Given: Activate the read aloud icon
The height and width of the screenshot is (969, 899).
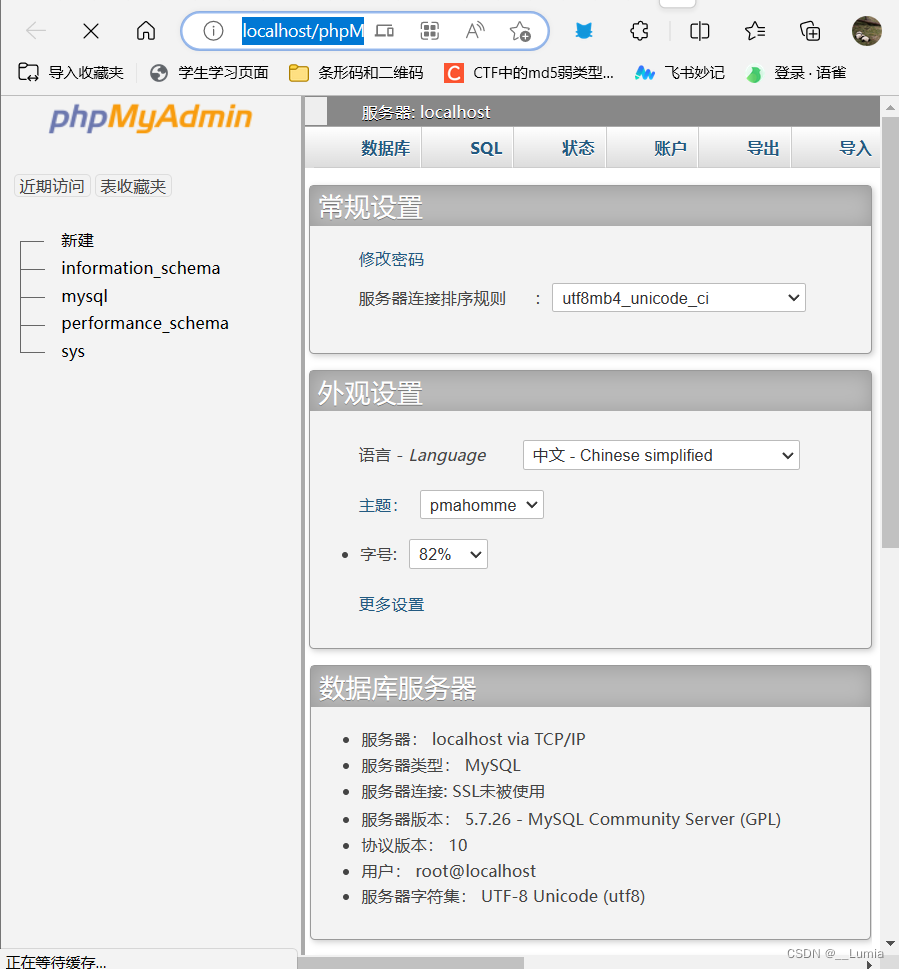Looking at the screenshot, I should [x=475, y=31].
